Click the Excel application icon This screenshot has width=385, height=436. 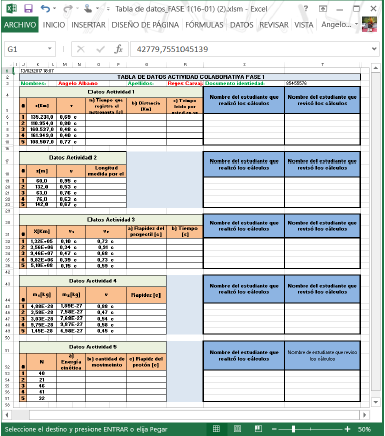11,8
